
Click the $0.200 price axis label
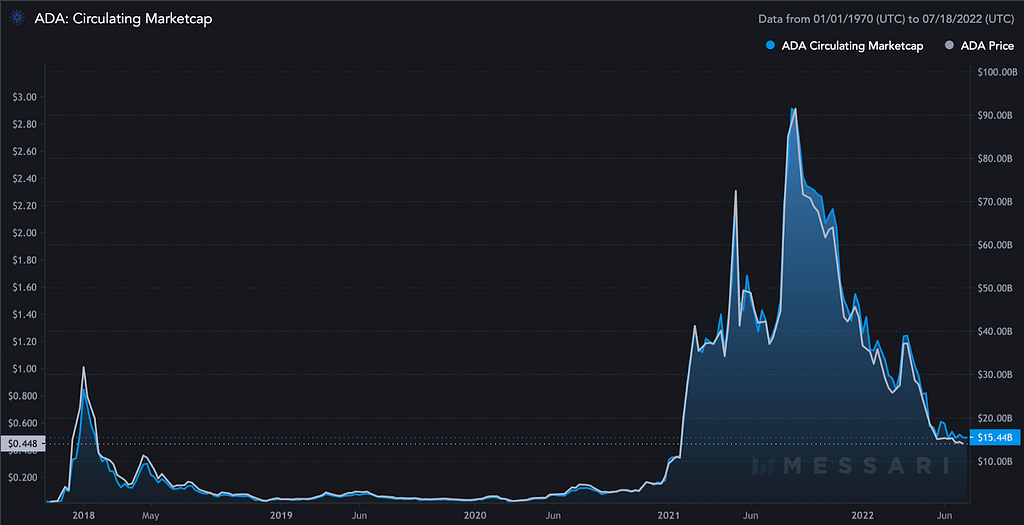pyautogui.click(x=23, y=477)
